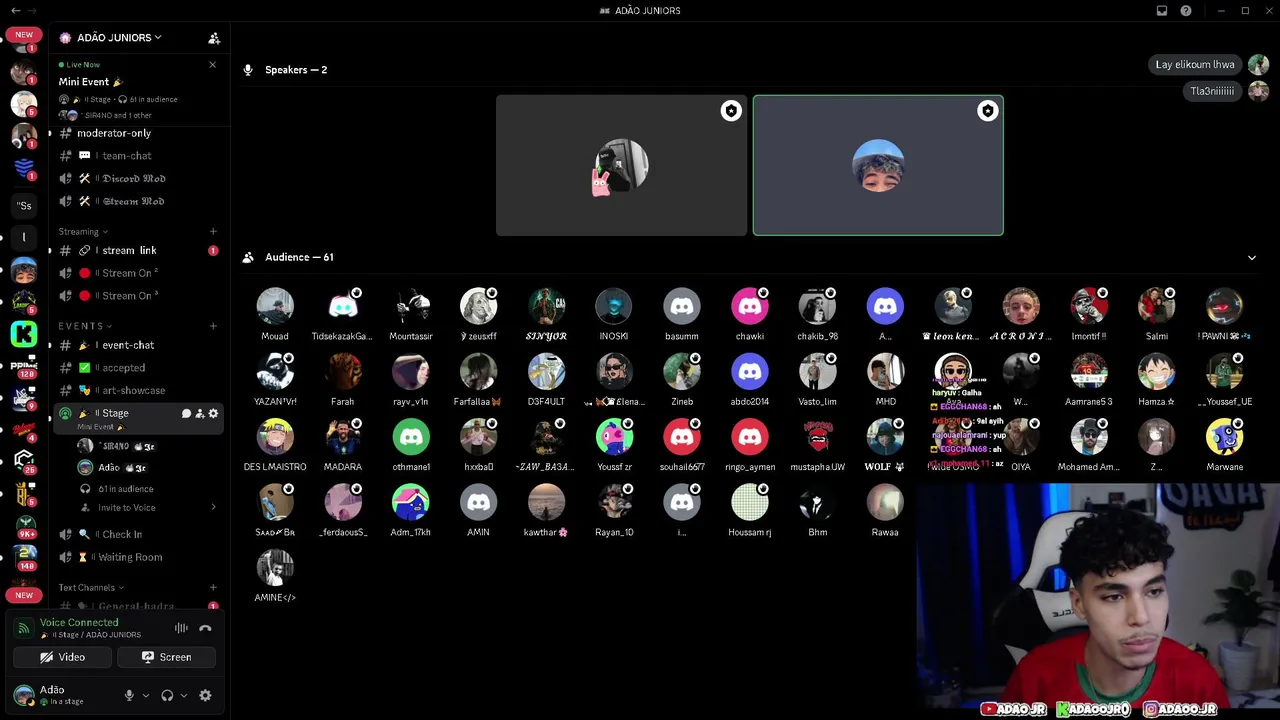Click the Speakers microphone icon
Image resolution: width=1280 pixels, height=720 pixels.
248,70
